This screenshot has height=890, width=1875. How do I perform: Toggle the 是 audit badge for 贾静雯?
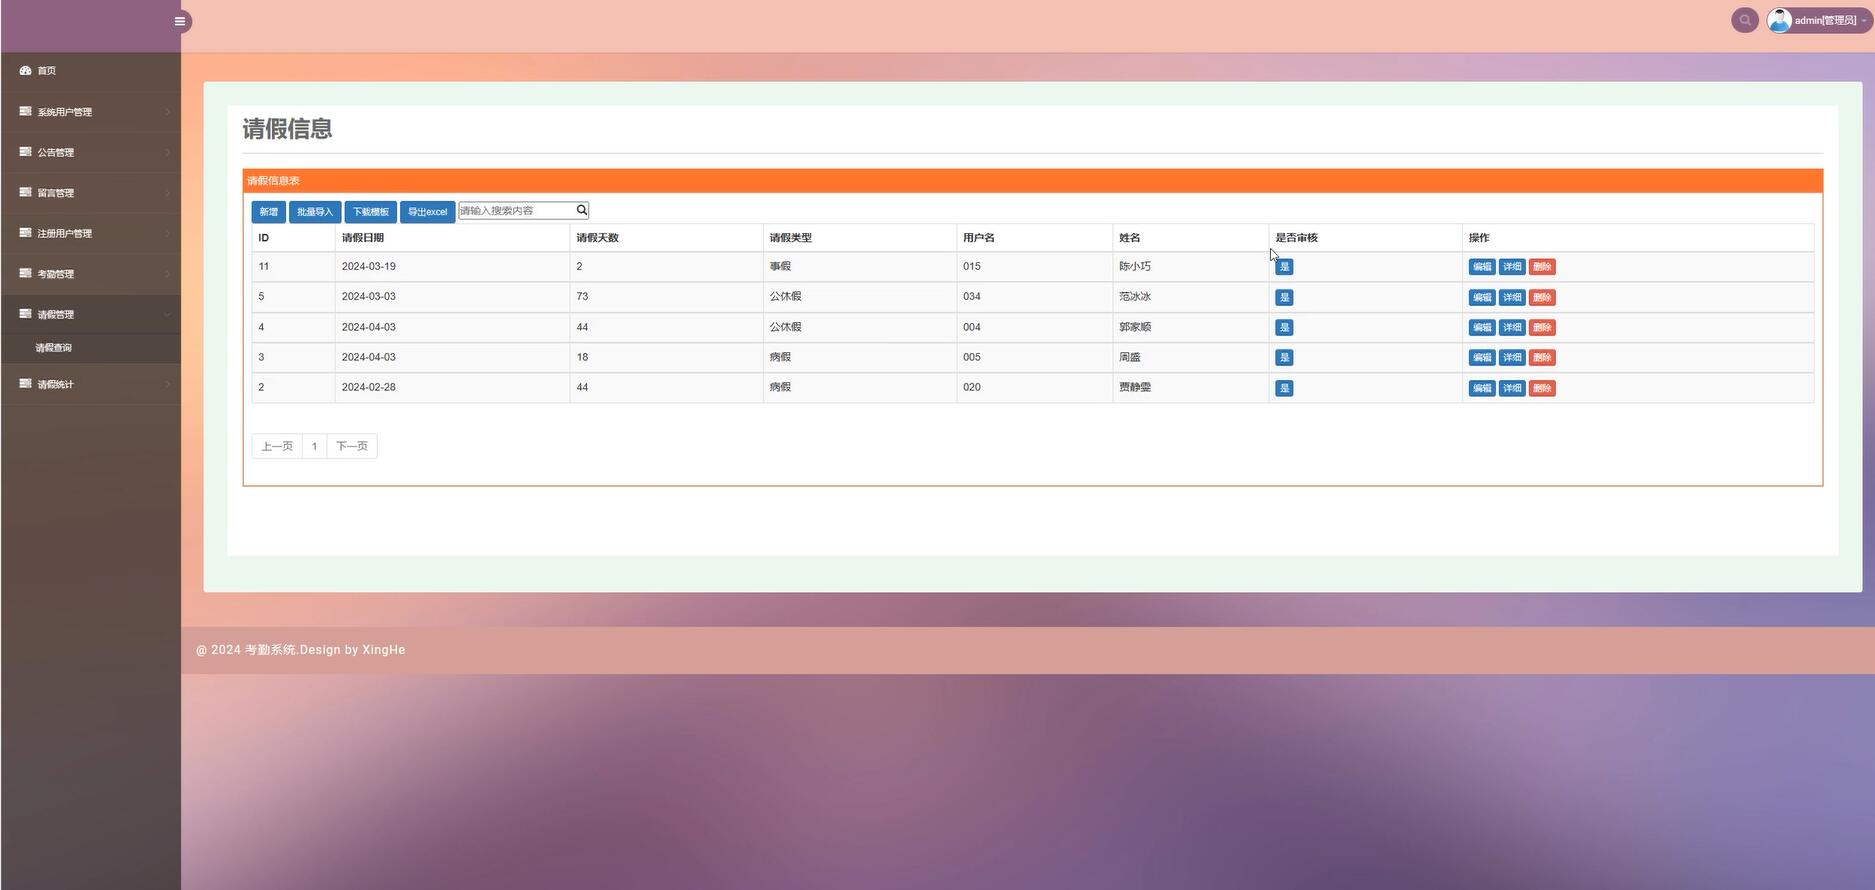click(x=1285, y=388)
